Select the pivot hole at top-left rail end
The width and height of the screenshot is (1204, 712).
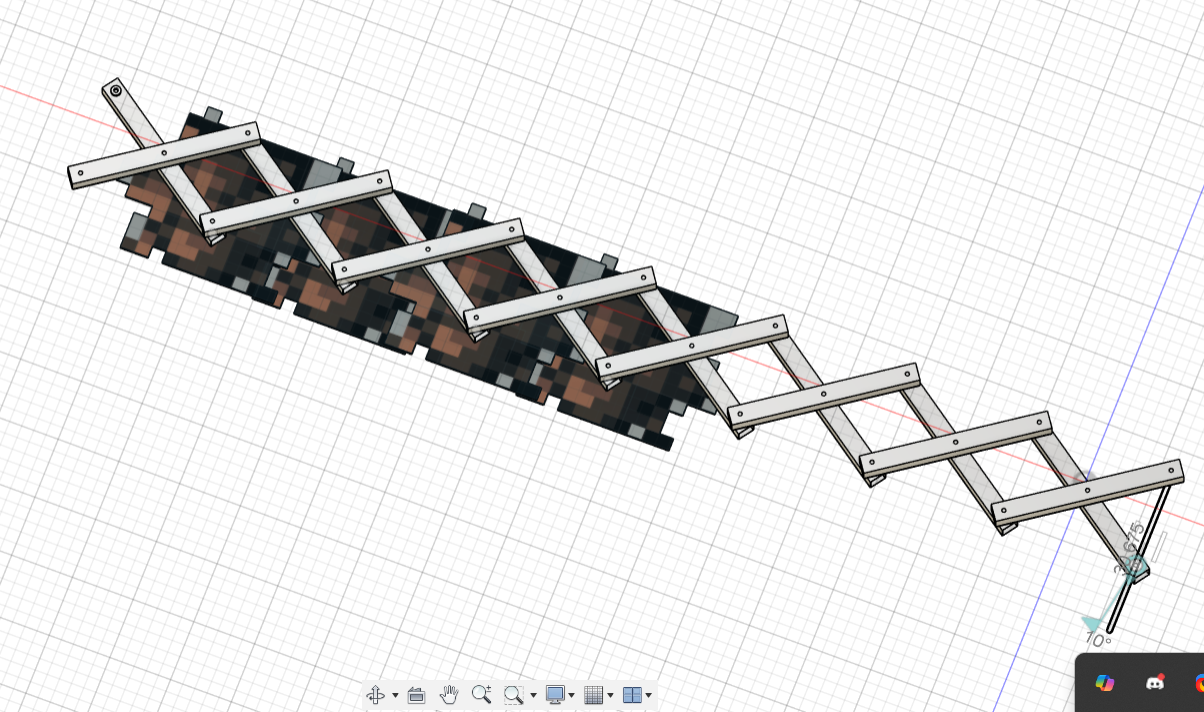116,91
